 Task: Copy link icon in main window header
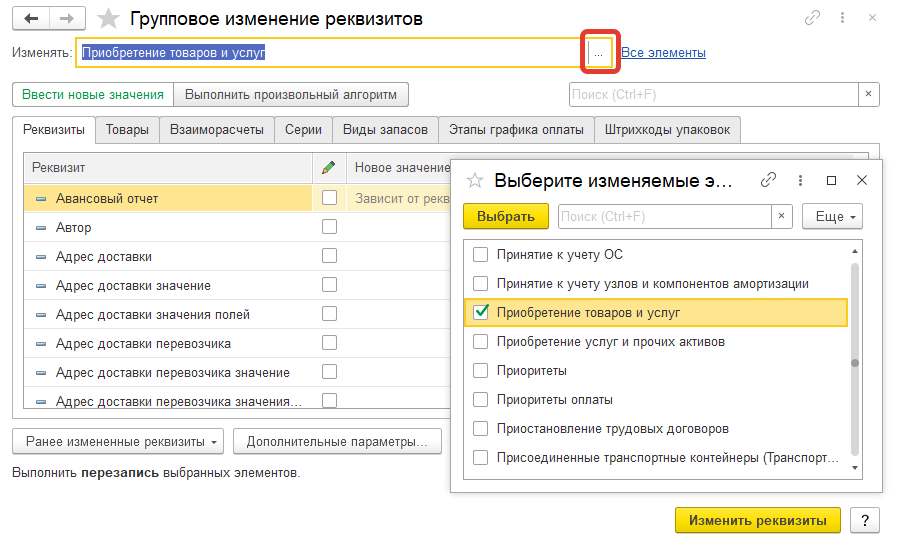click(x=812, y=19)
